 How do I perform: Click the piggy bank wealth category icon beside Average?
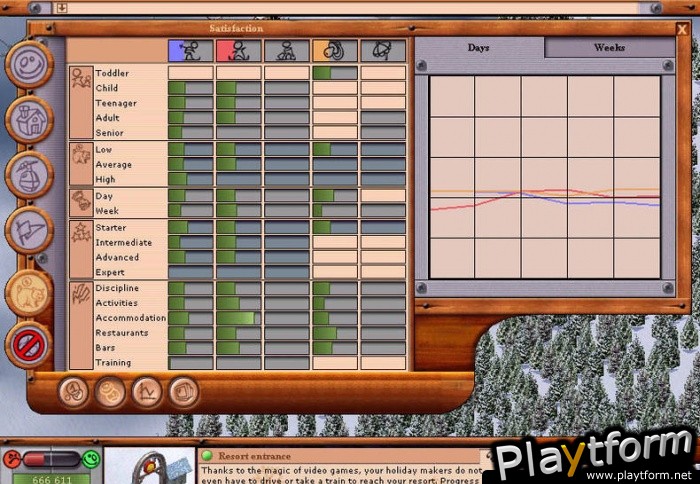[x=81, y=163]
